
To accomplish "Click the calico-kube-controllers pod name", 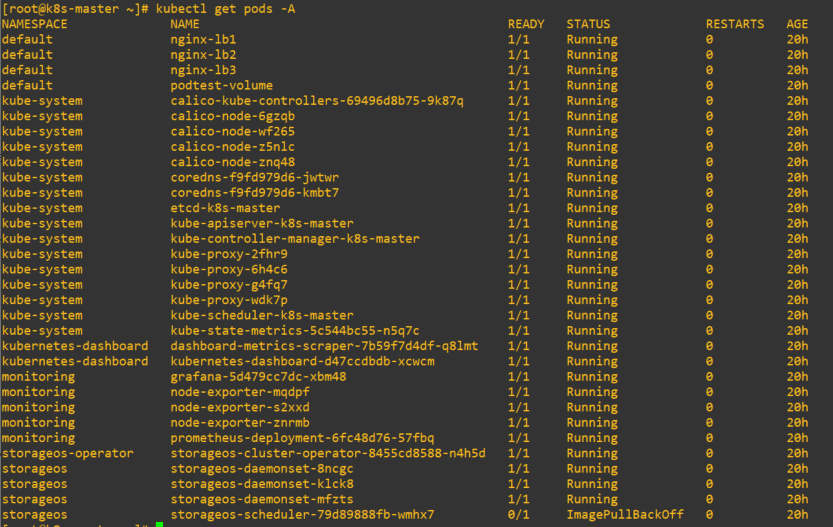I will pos(317,101).
